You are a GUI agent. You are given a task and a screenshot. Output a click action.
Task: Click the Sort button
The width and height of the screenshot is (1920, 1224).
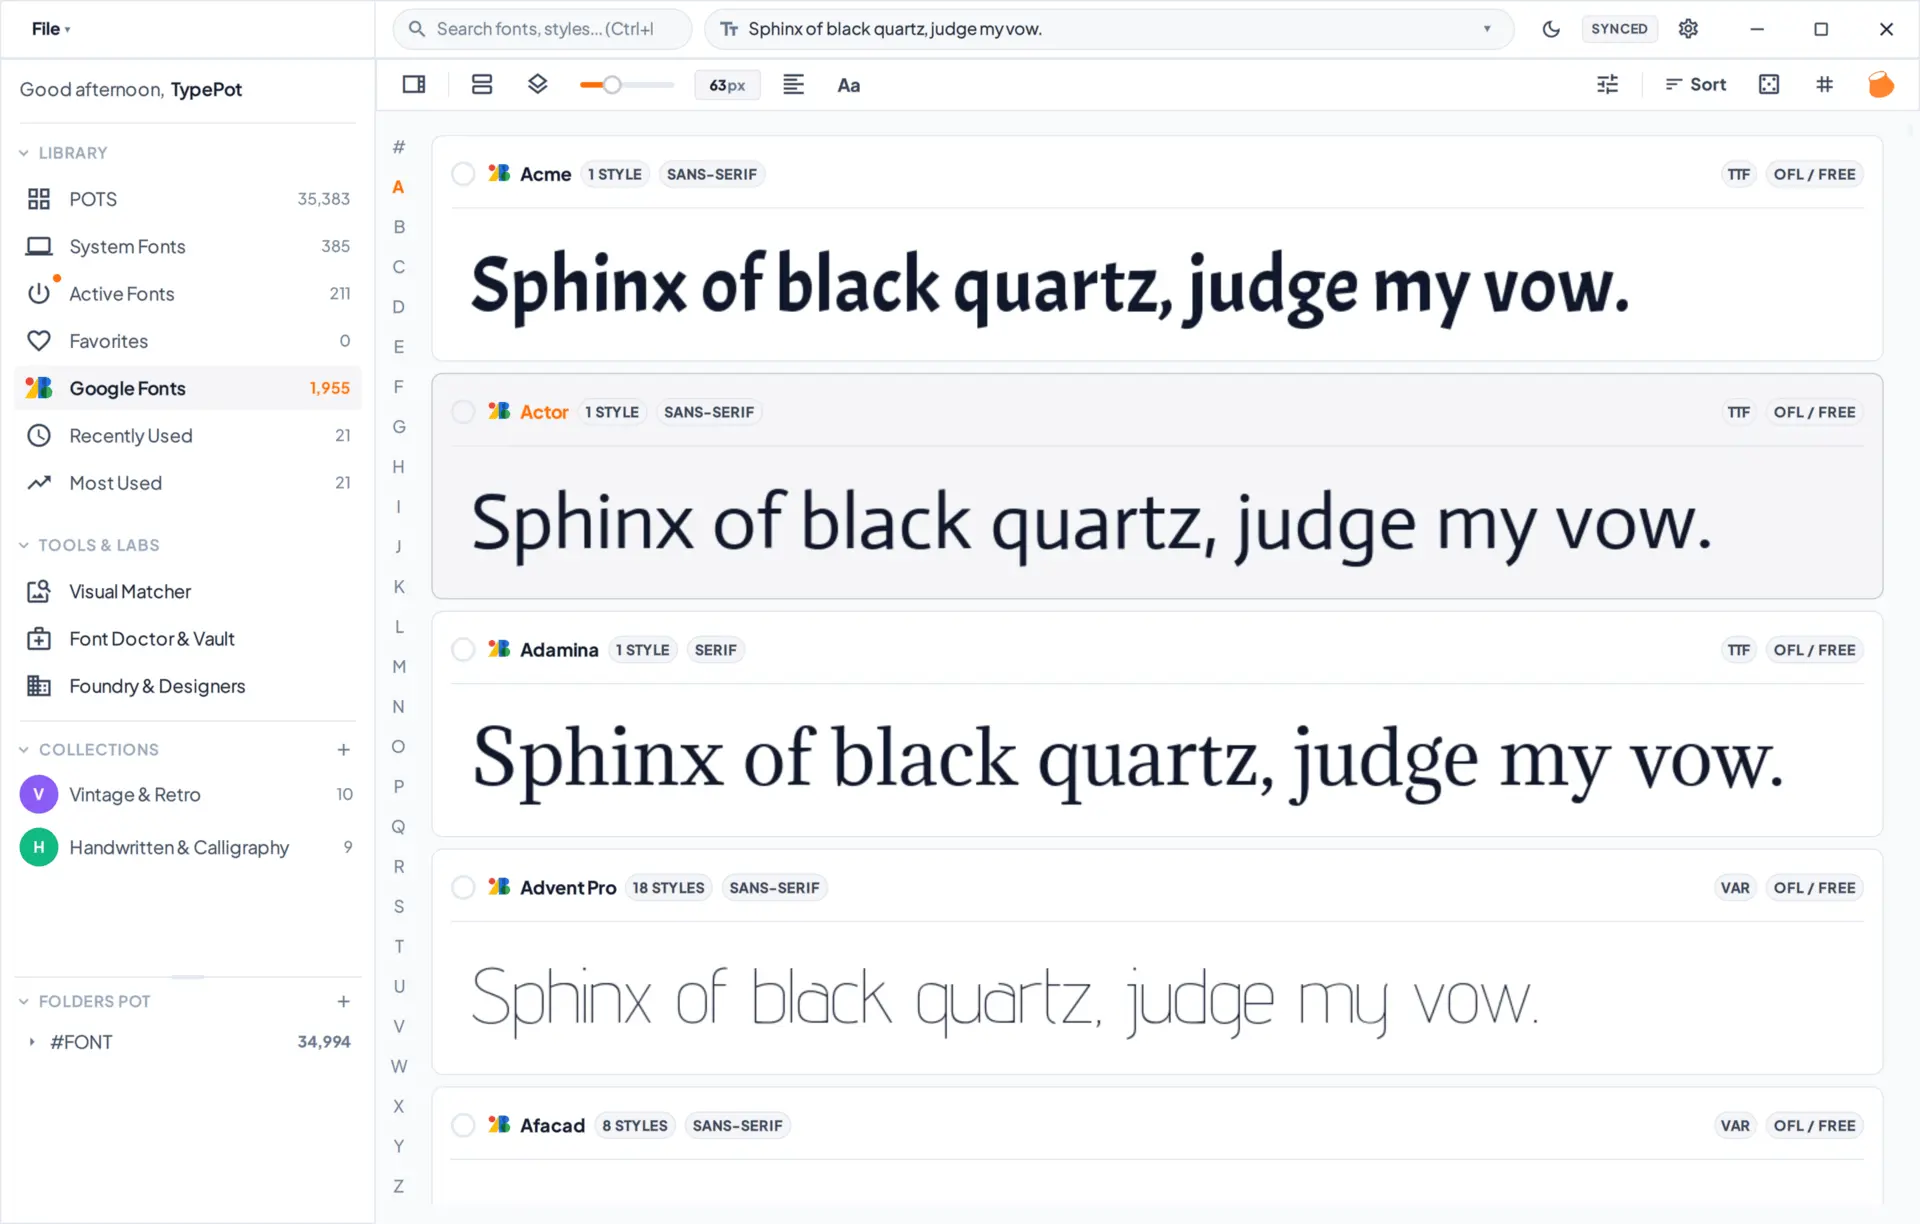point(1695,85)
